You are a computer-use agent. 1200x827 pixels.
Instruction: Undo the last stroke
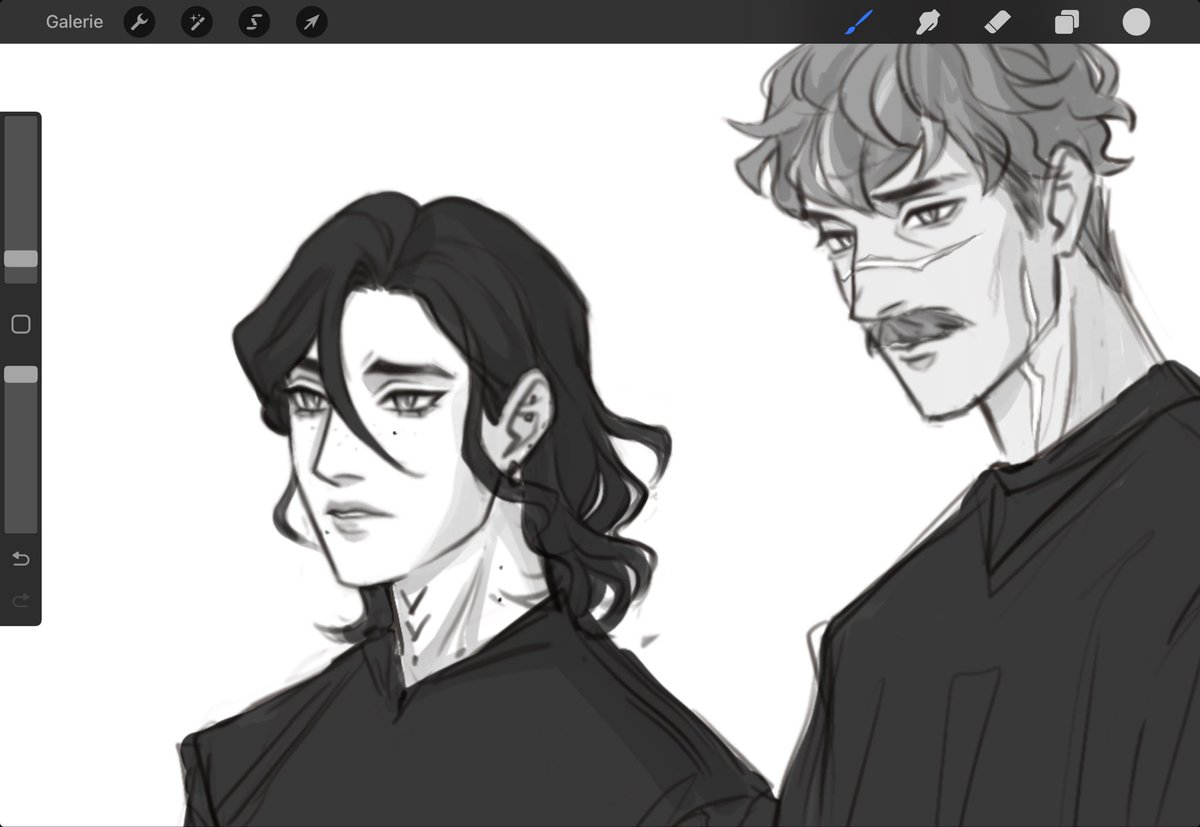pos(21,558)
